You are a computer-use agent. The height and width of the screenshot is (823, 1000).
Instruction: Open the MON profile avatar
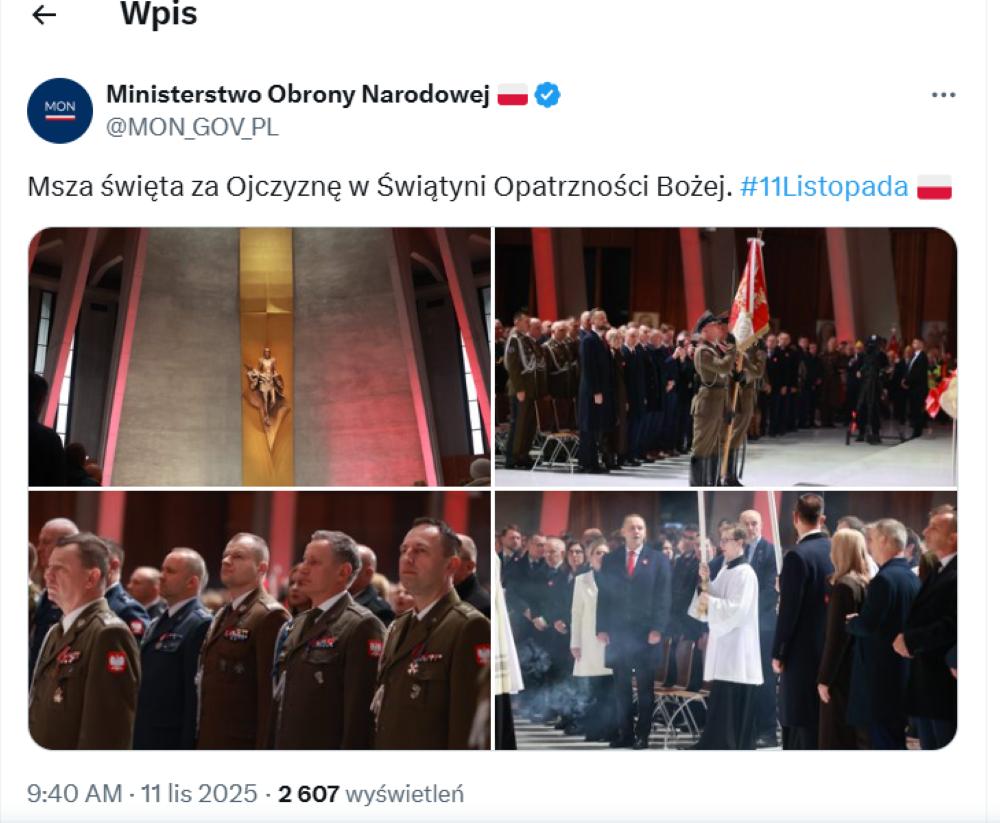pyautogui.click(x=60, y=111)
